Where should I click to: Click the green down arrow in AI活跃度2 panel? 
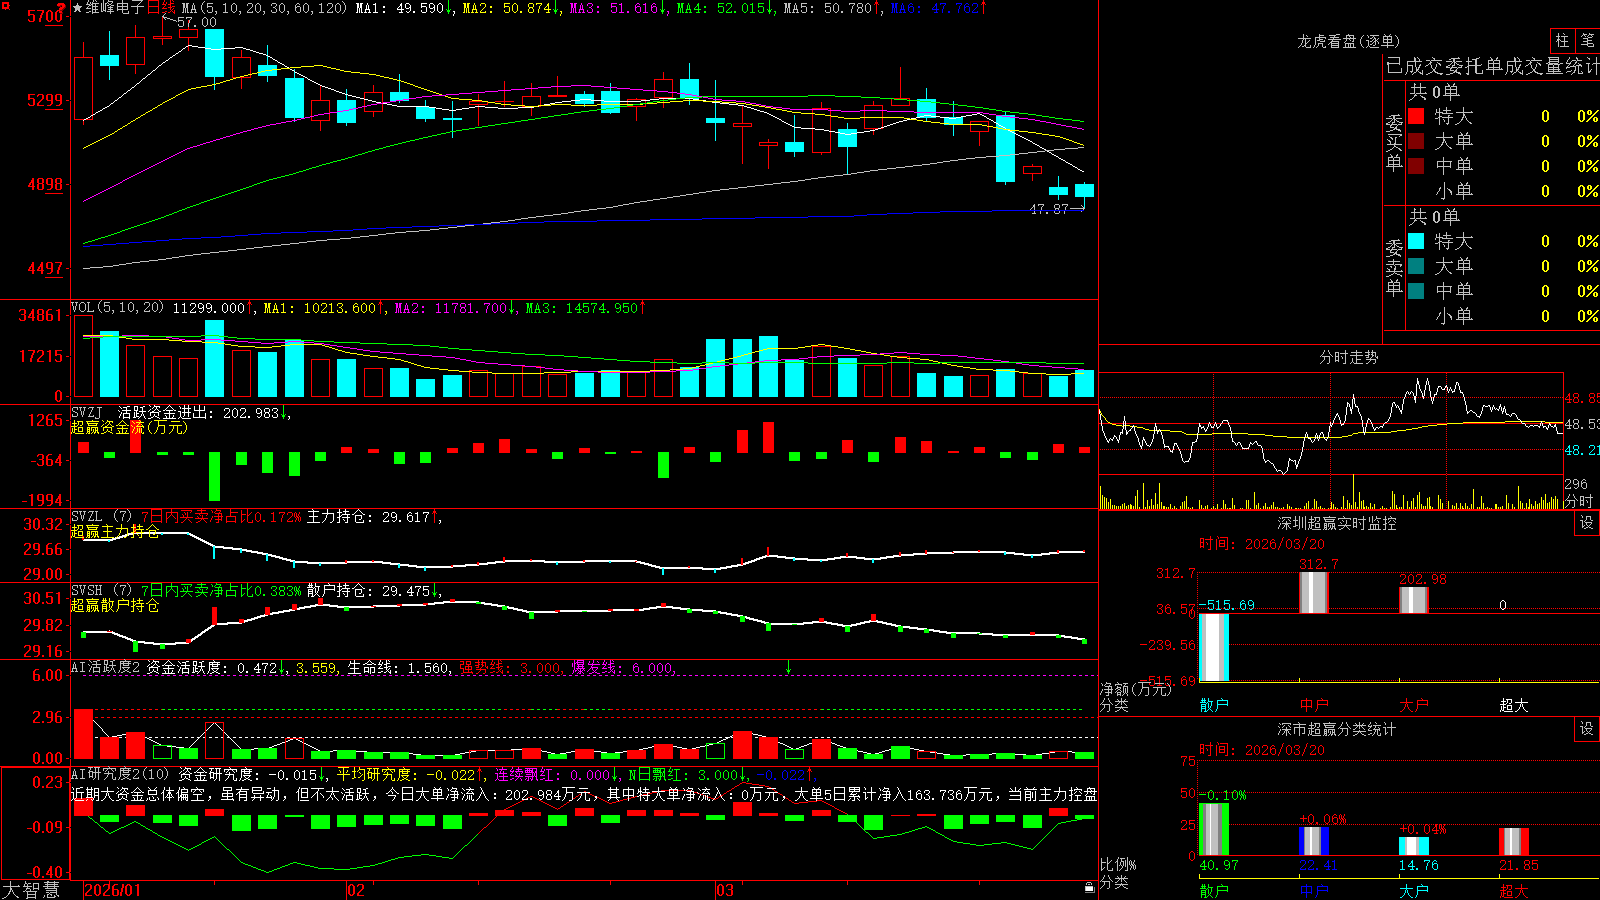pyautogui.click(x=788, y=667)
